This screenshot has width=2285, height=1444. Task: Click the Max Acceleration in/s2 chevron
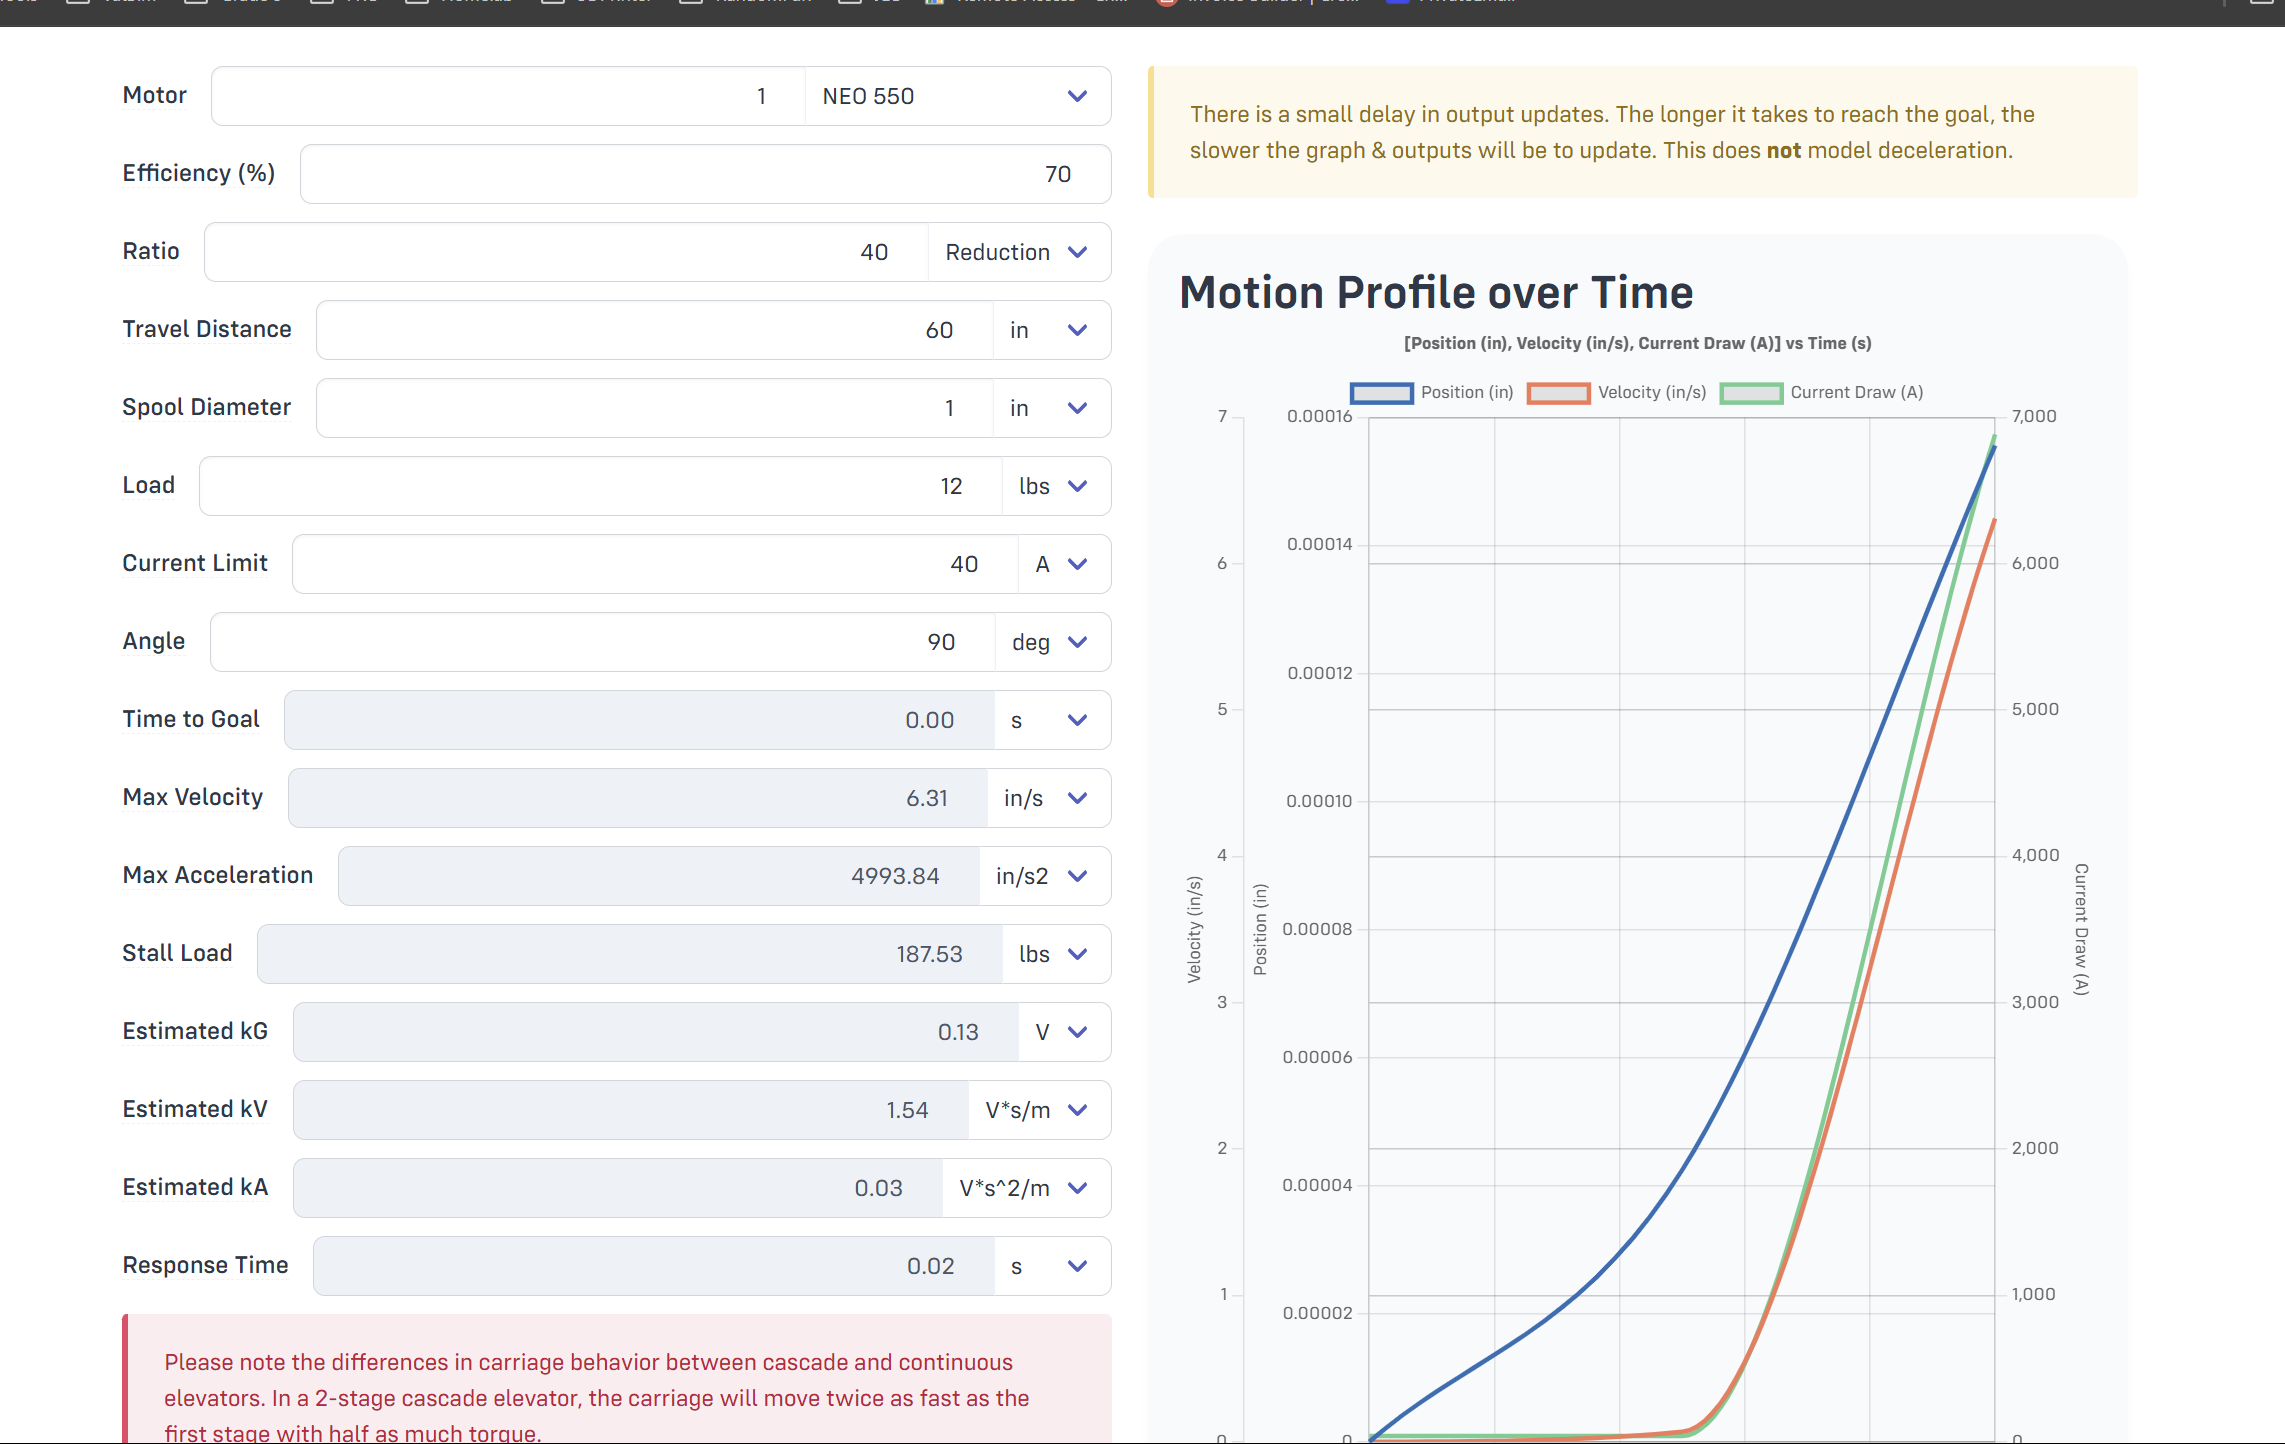[x=1076, y=876]
